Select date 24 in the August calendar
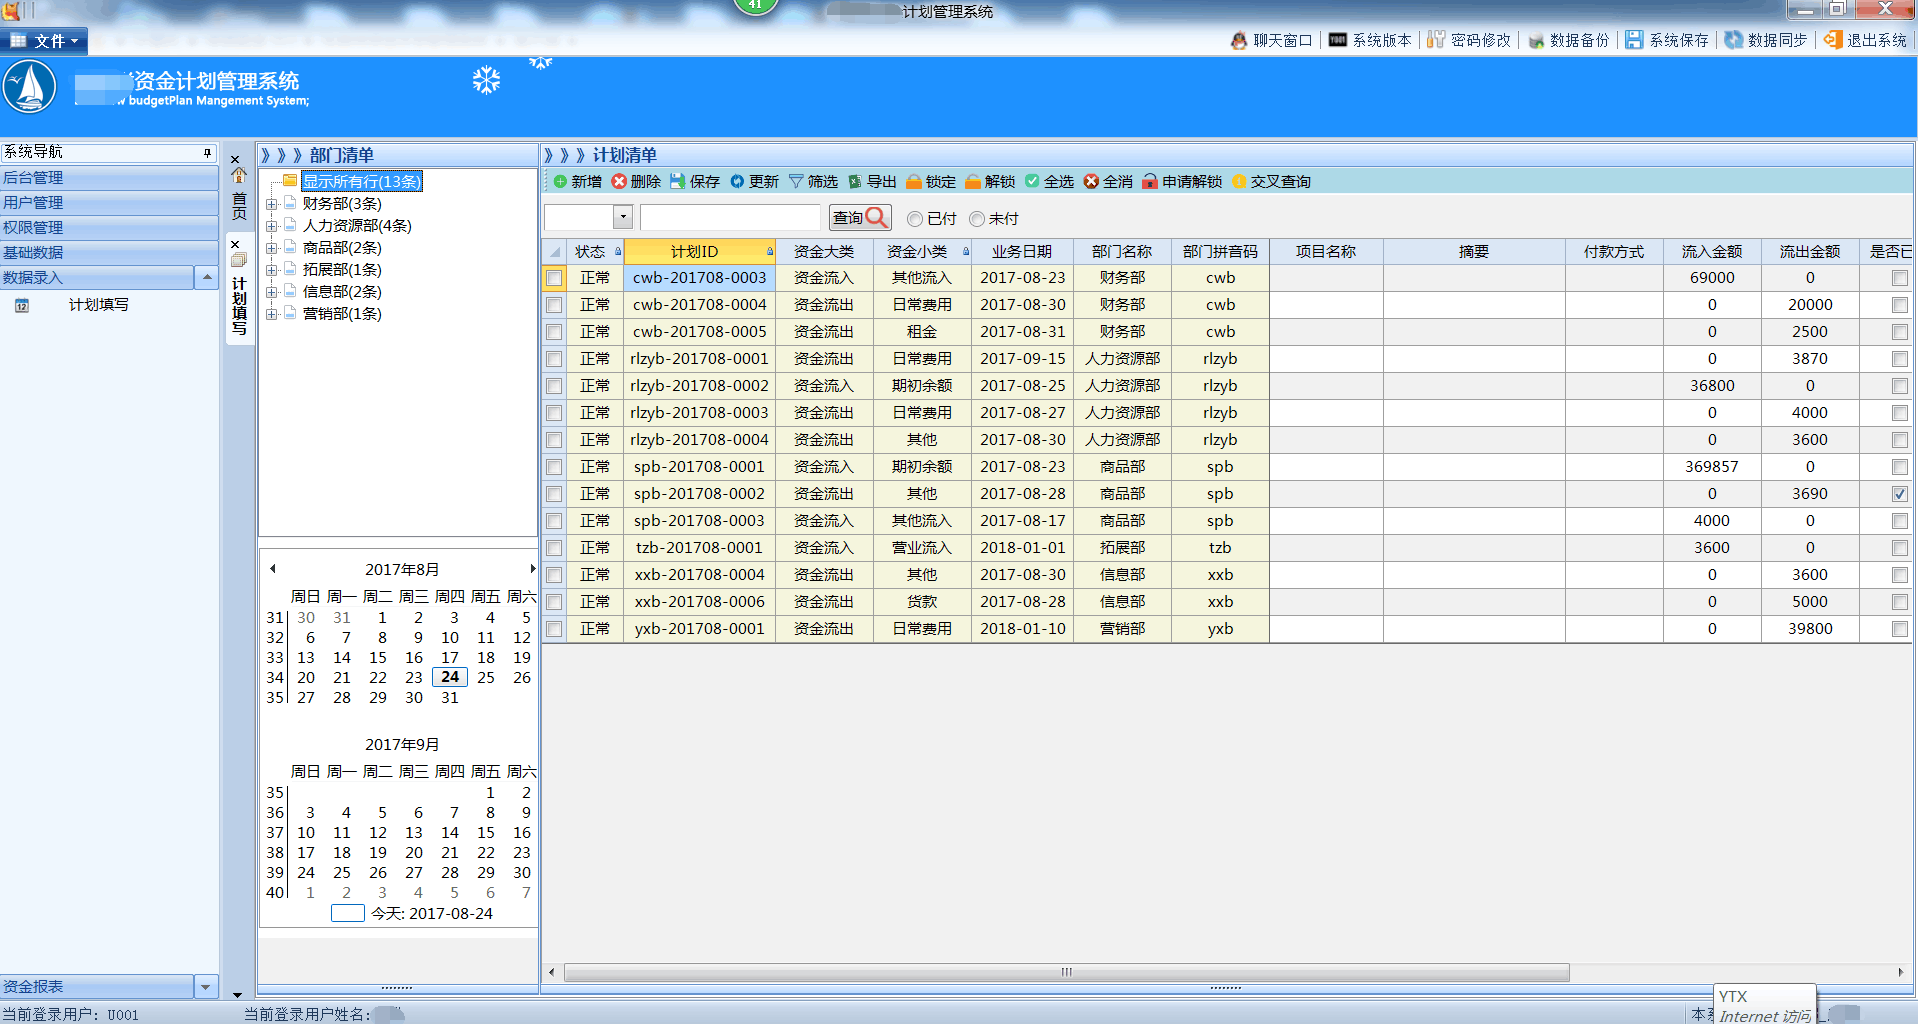1918x1024 pixels. 450,677
